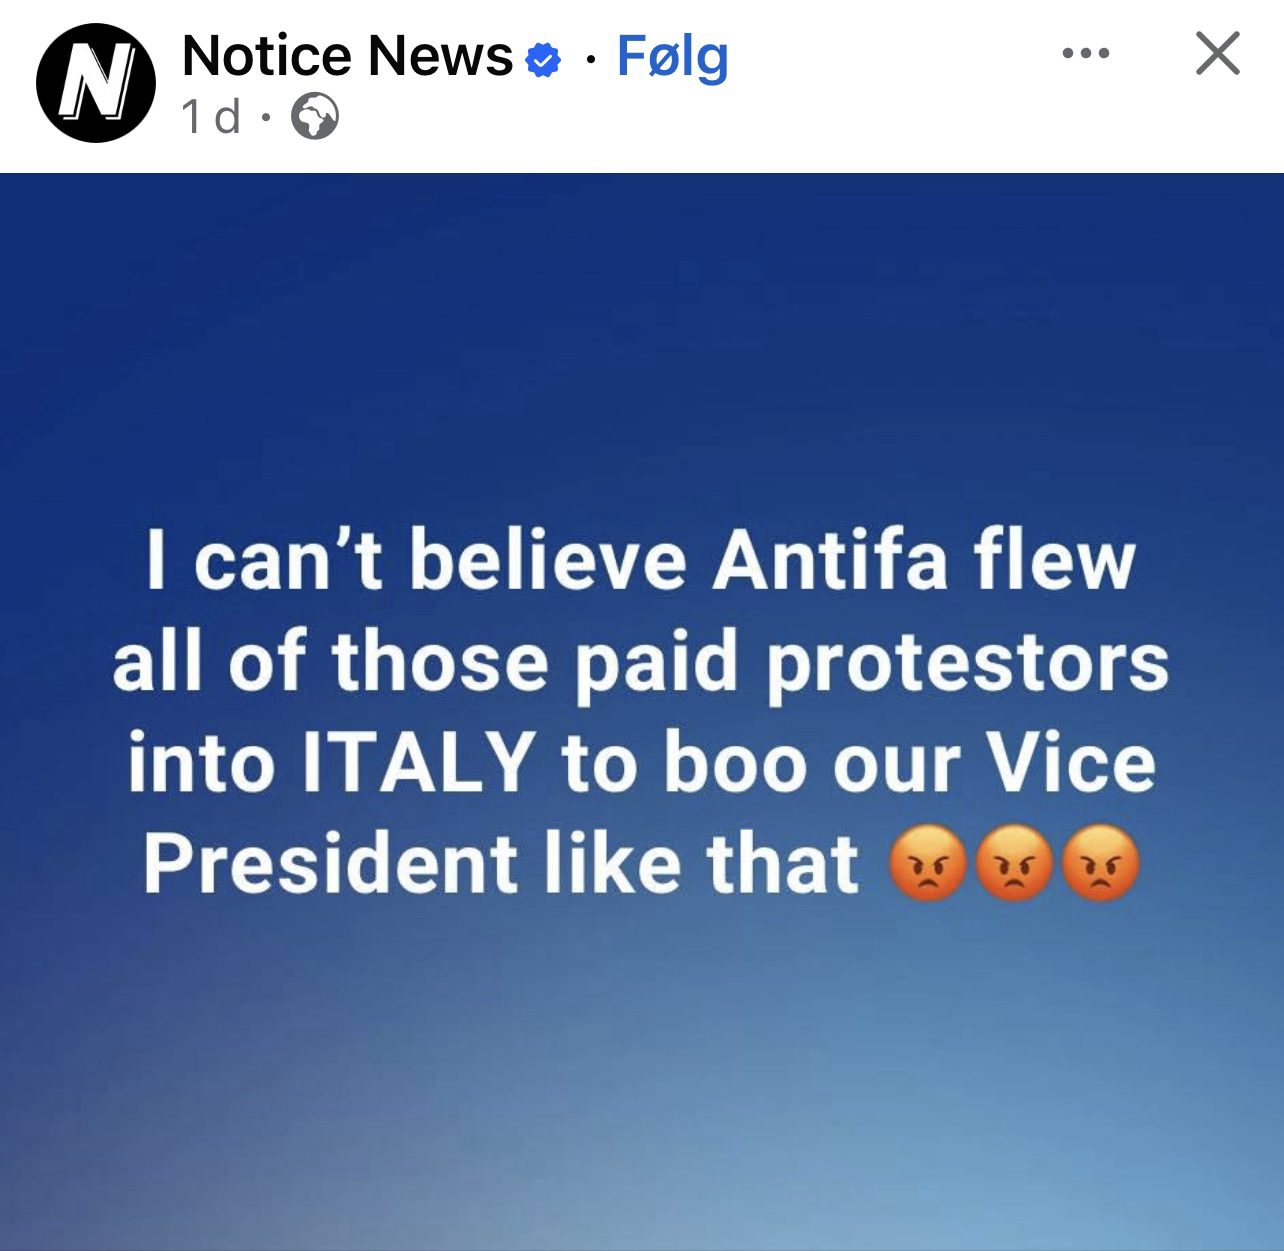
Task: Click the last angry face emoji
Action: tap(1100, 864)
